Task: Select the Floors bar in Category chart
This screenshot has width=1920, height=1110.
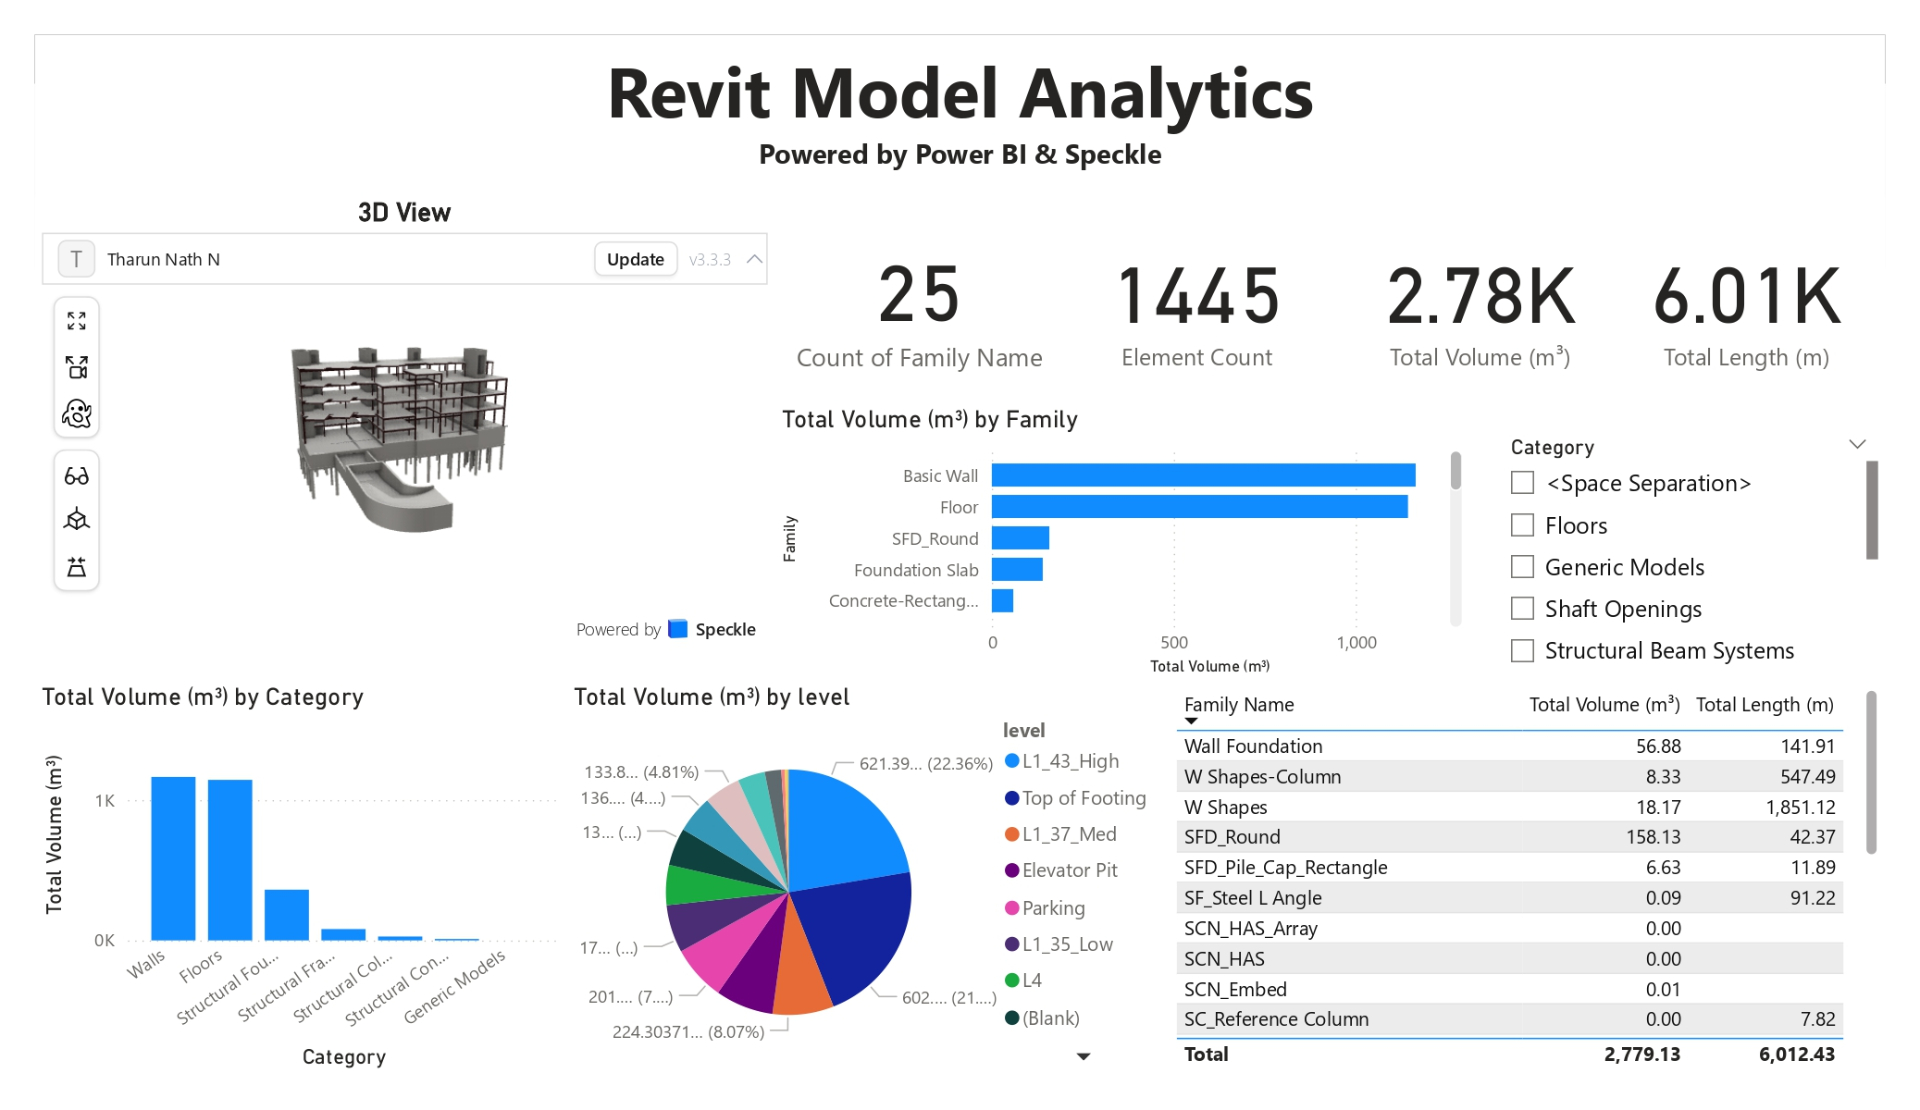Action: coord(230,860)
